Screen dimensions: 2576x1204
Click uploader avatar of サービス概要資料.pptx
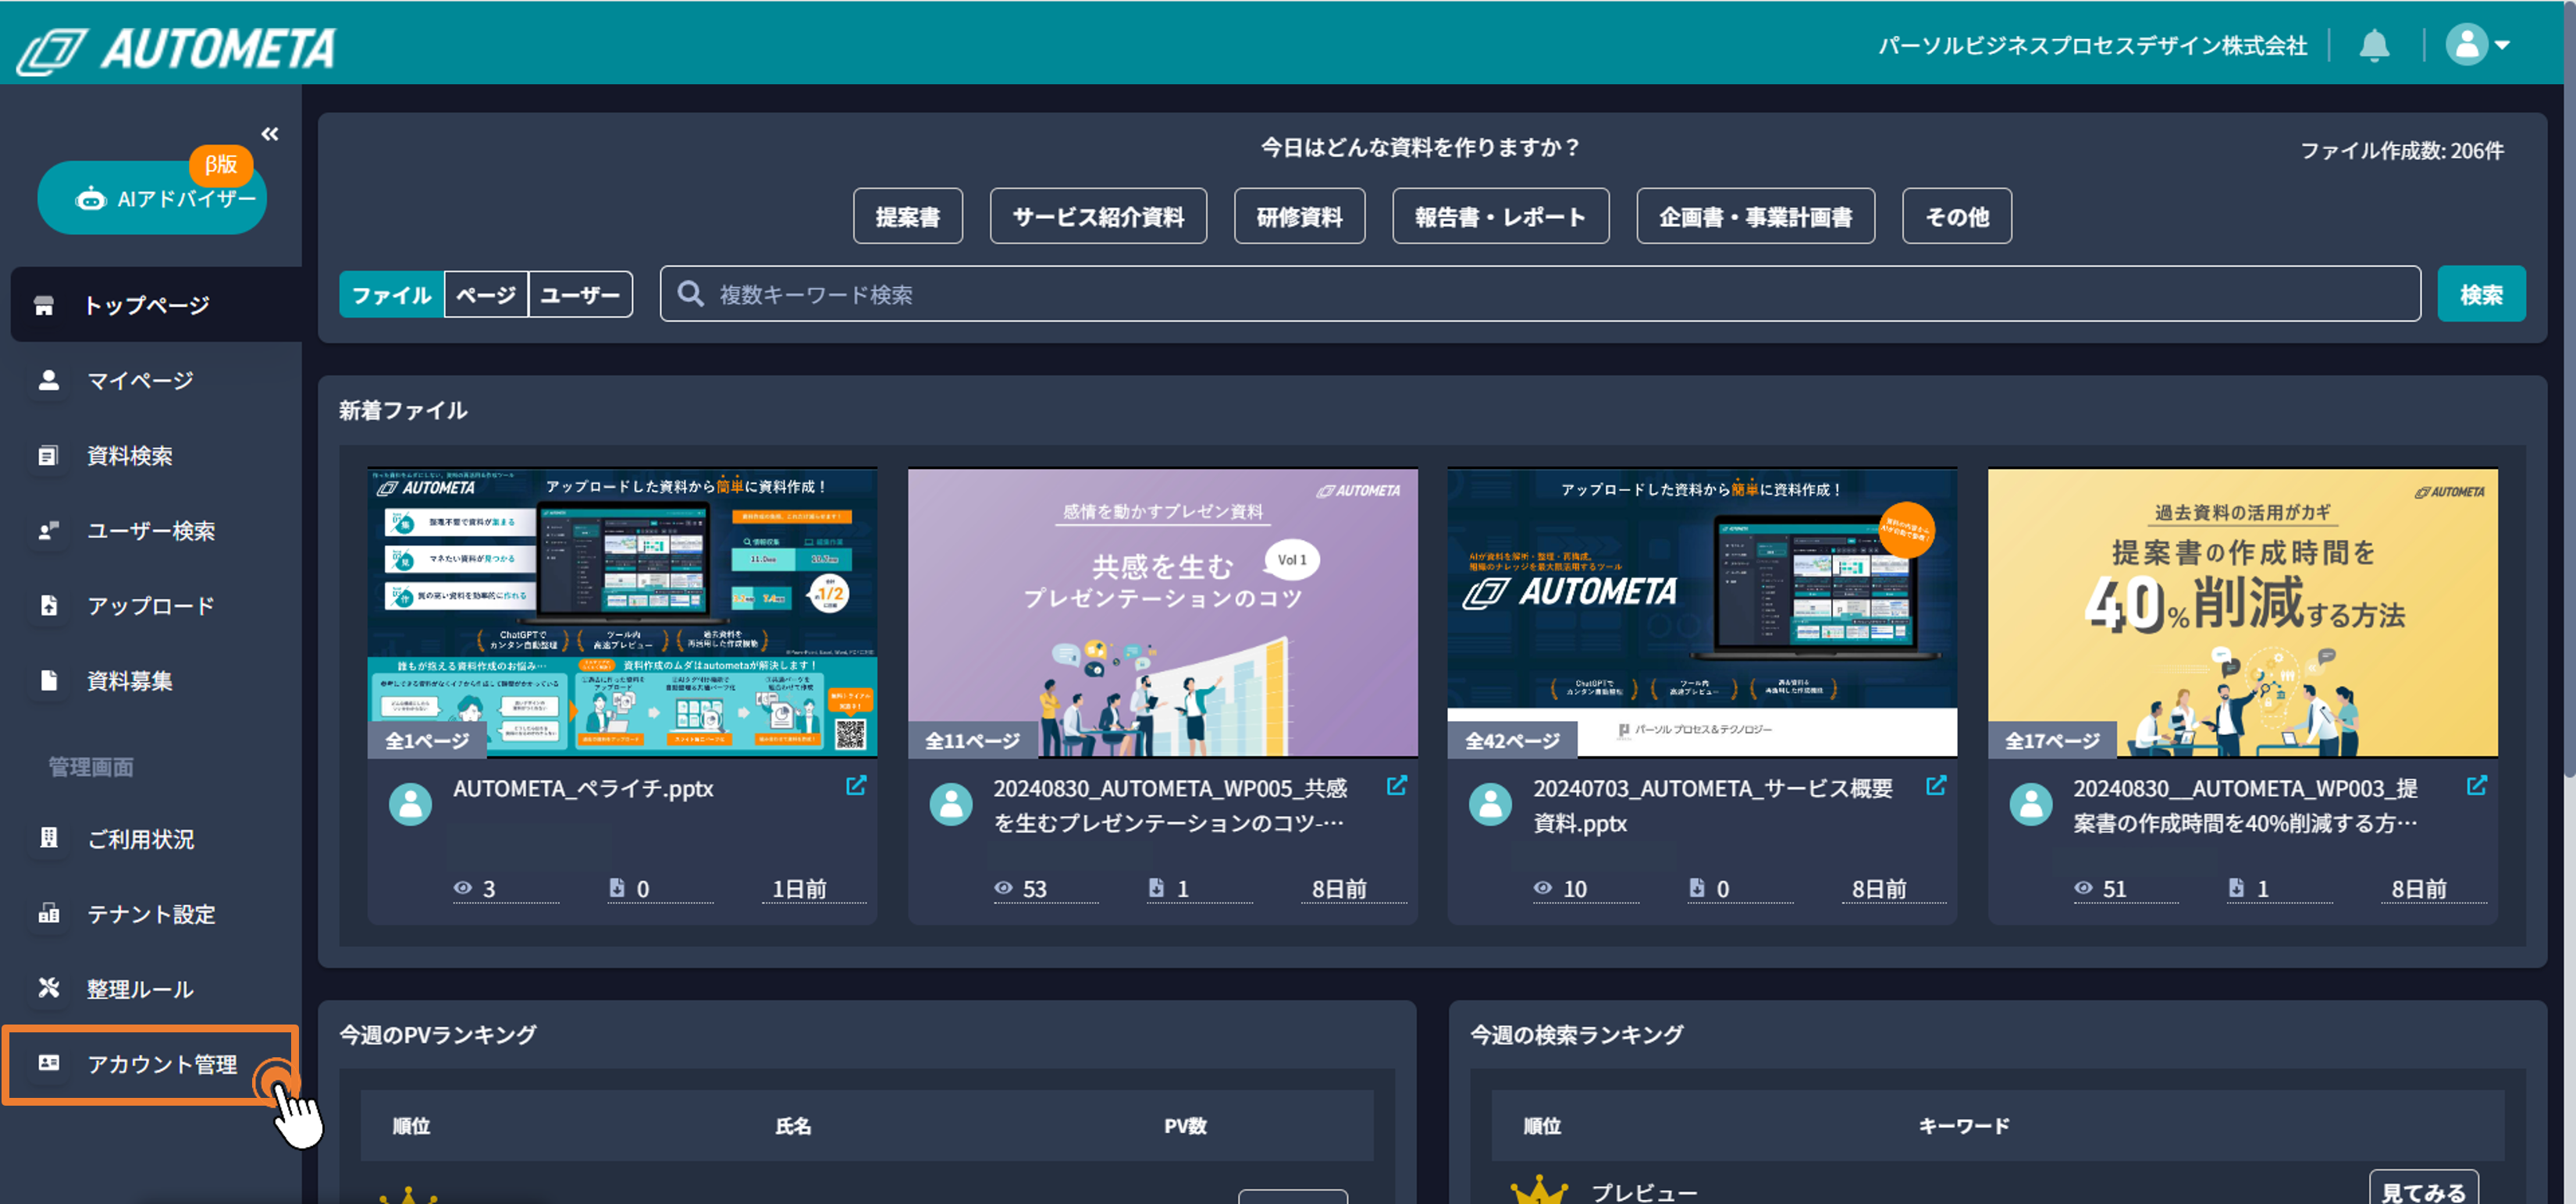[x=1490, y=804]
